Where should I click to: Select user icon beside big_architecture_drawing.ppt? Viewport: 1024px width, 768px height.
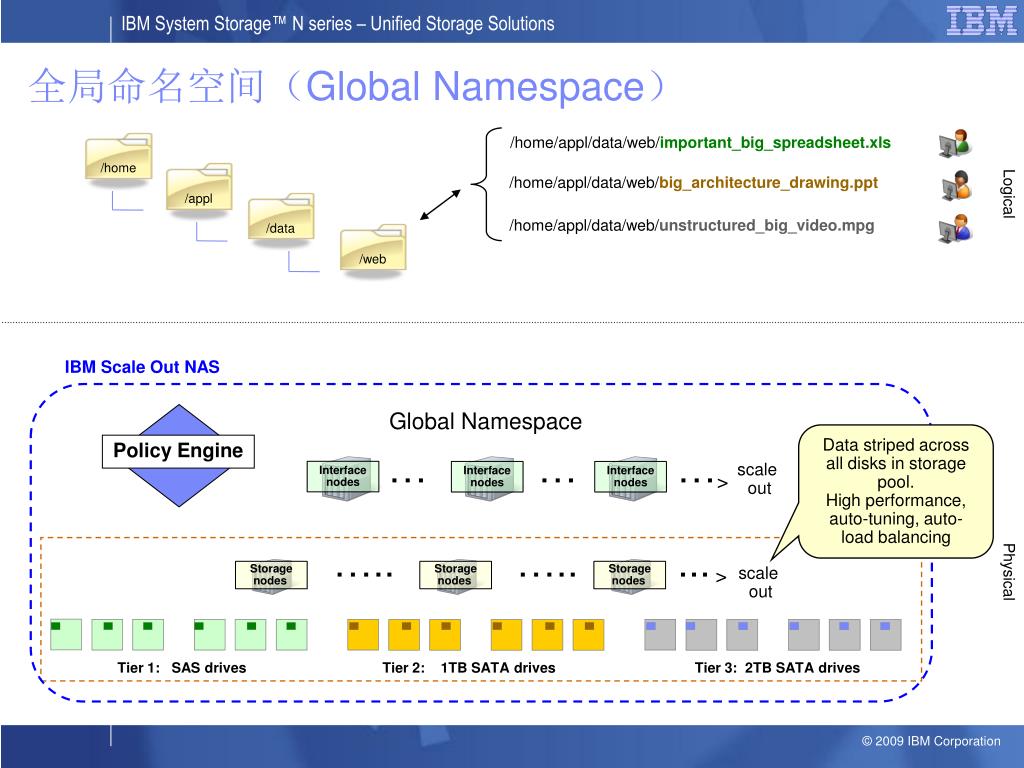[955, 185]
